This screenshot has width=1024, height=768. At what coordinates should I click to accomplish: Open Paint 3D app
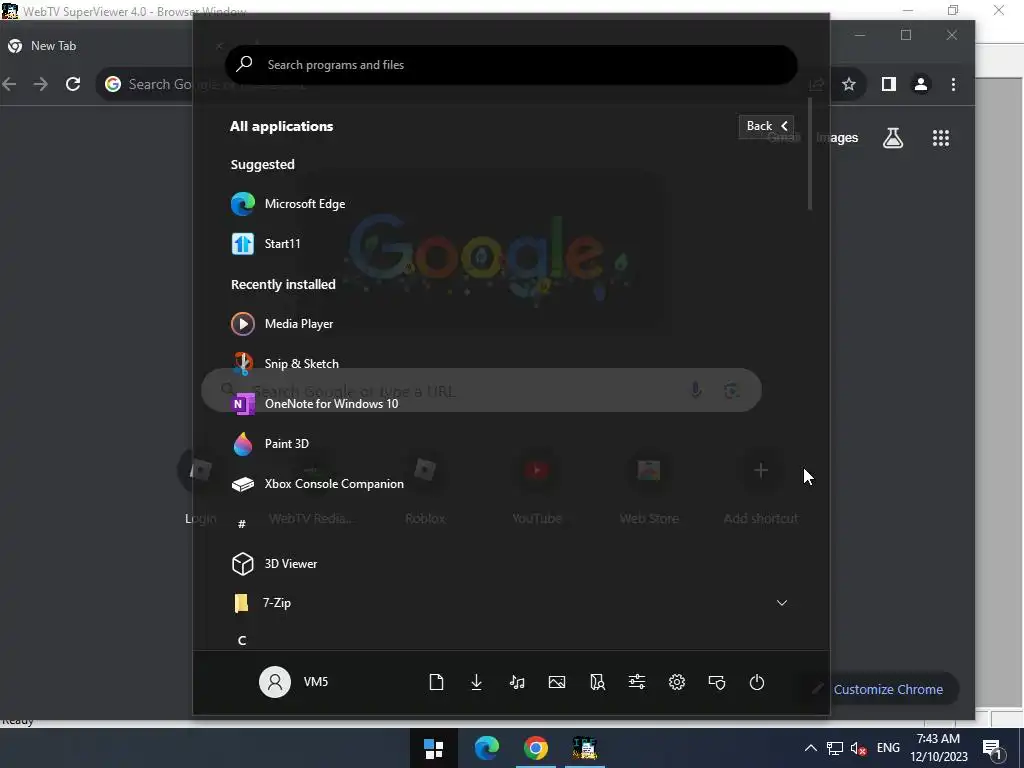click(270, 443)
